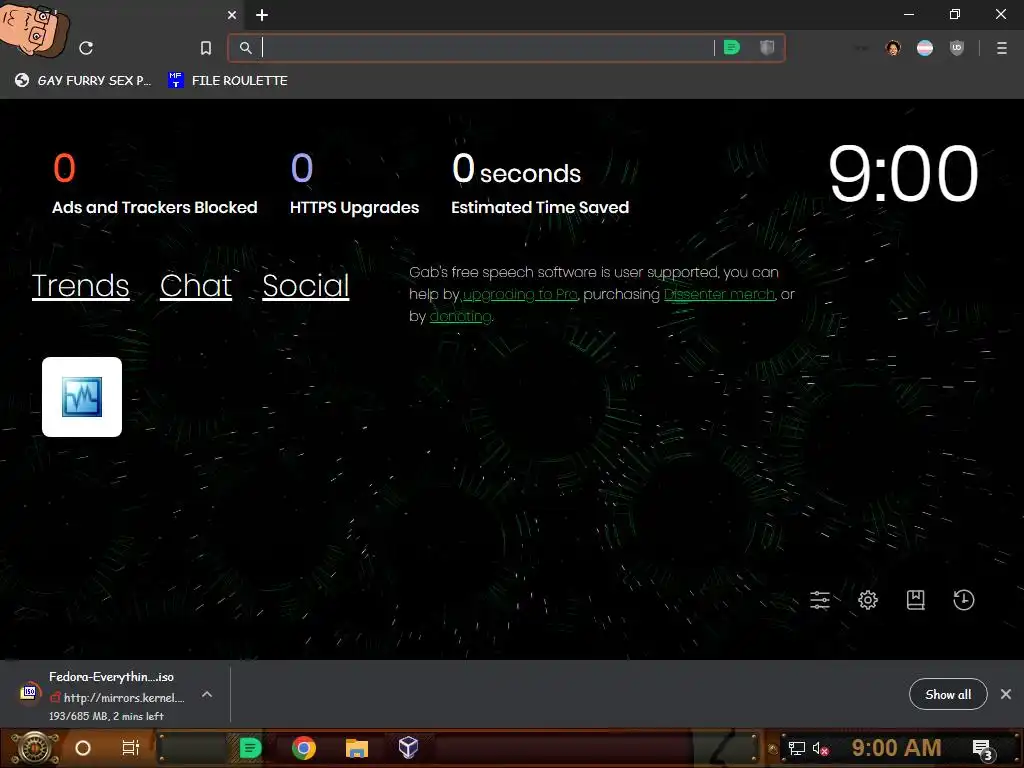Open the top site tile with monitor icon

[x=82, y=396]
